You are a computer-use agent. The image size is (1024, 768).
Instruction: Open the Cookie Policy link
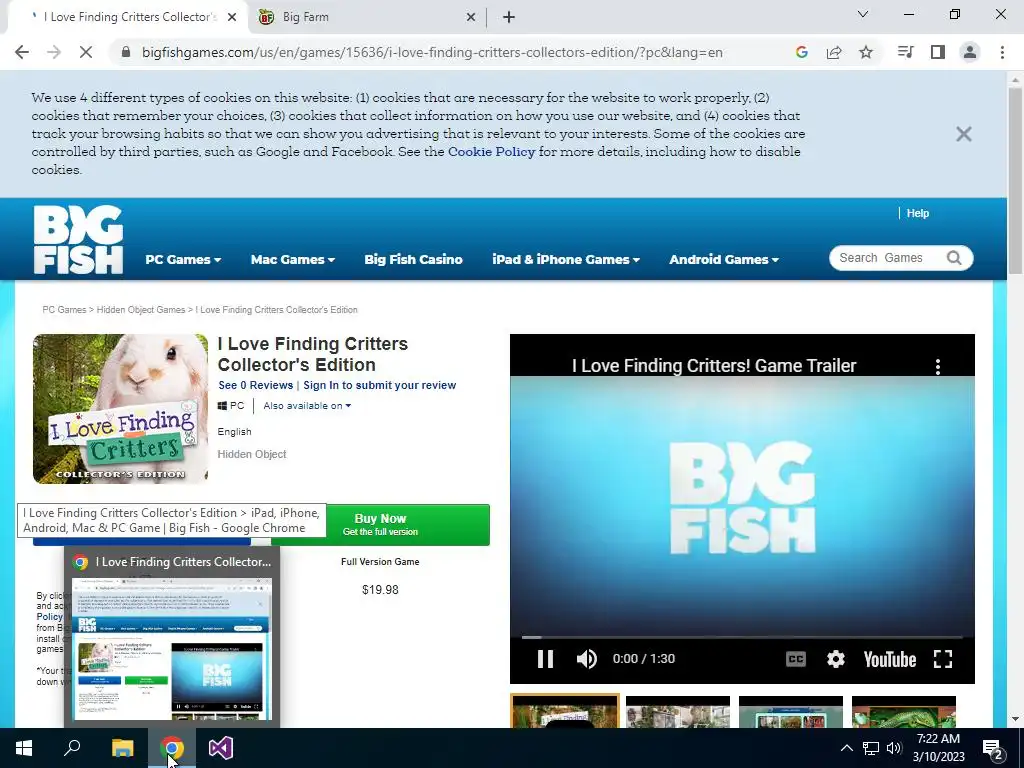click(491, 152)
